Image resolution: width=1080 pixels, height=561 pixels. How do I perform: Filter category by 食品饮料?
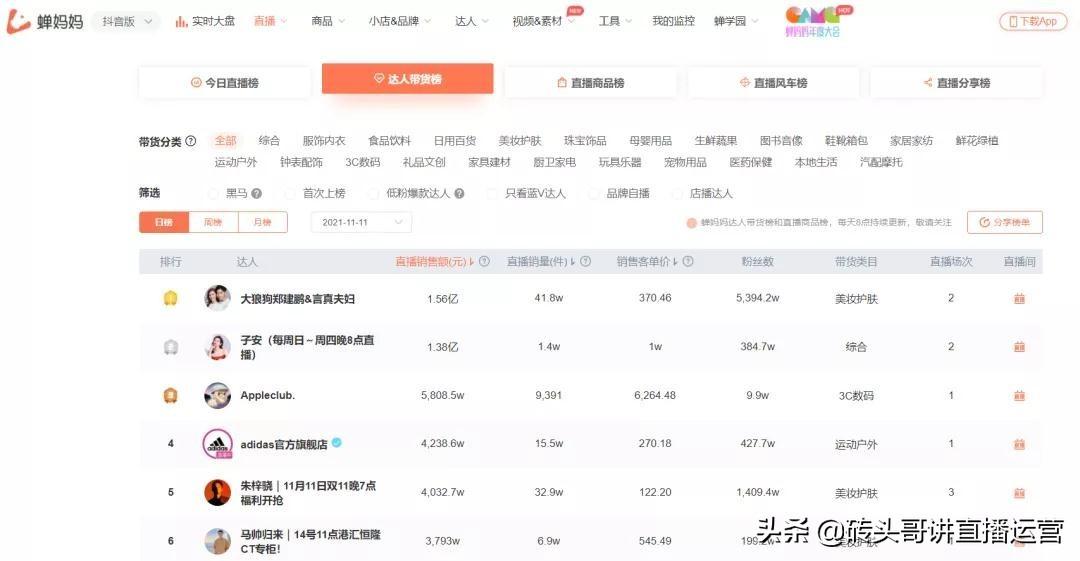click(x=389, y=141)
